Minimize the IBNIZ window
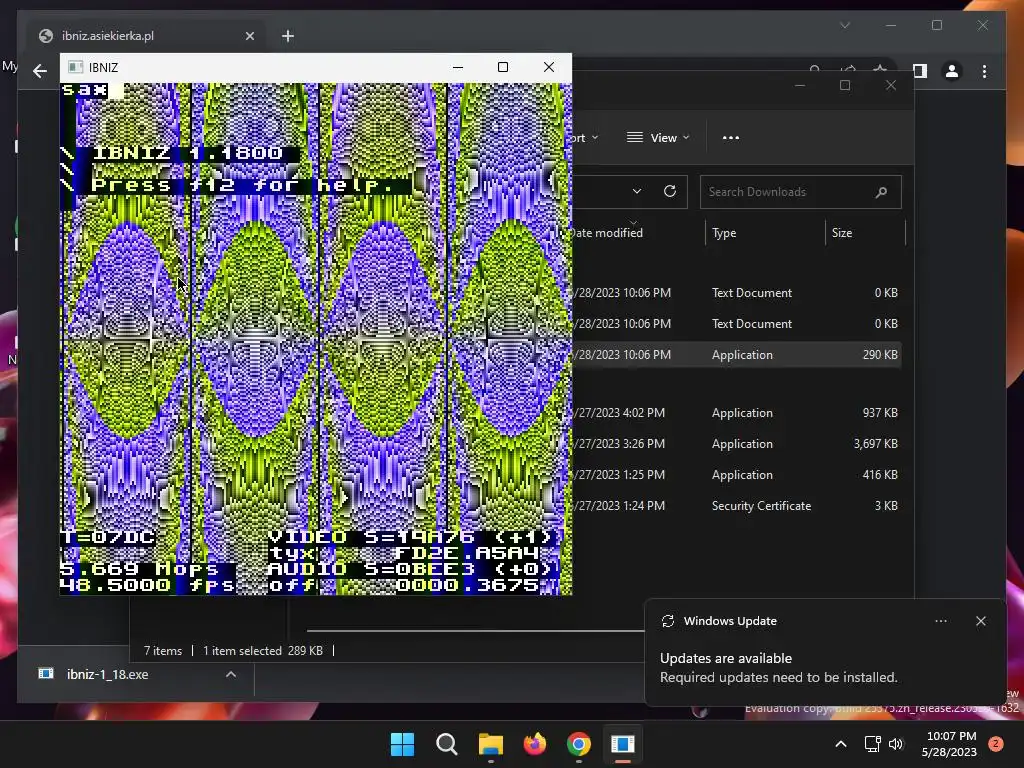The height and width of the screenshot is (768, 1024). tap(458, 67)
